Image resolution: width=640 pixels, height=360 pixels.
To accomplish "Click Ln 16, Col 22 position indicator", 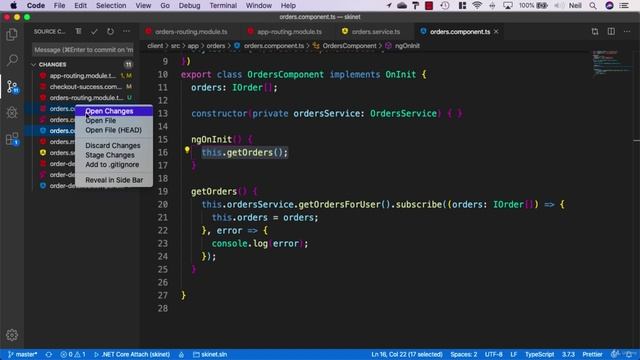I will (407, 354).
